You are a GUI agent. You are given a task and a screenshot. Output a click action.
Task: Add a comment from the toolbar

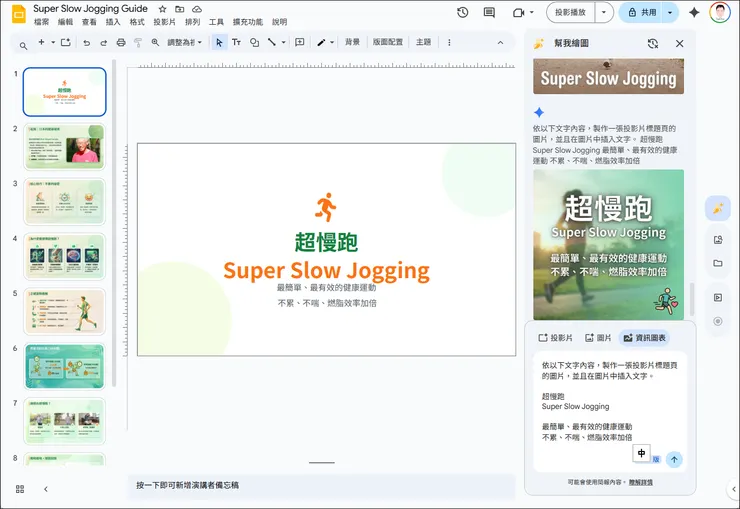(x=300, y=42)
